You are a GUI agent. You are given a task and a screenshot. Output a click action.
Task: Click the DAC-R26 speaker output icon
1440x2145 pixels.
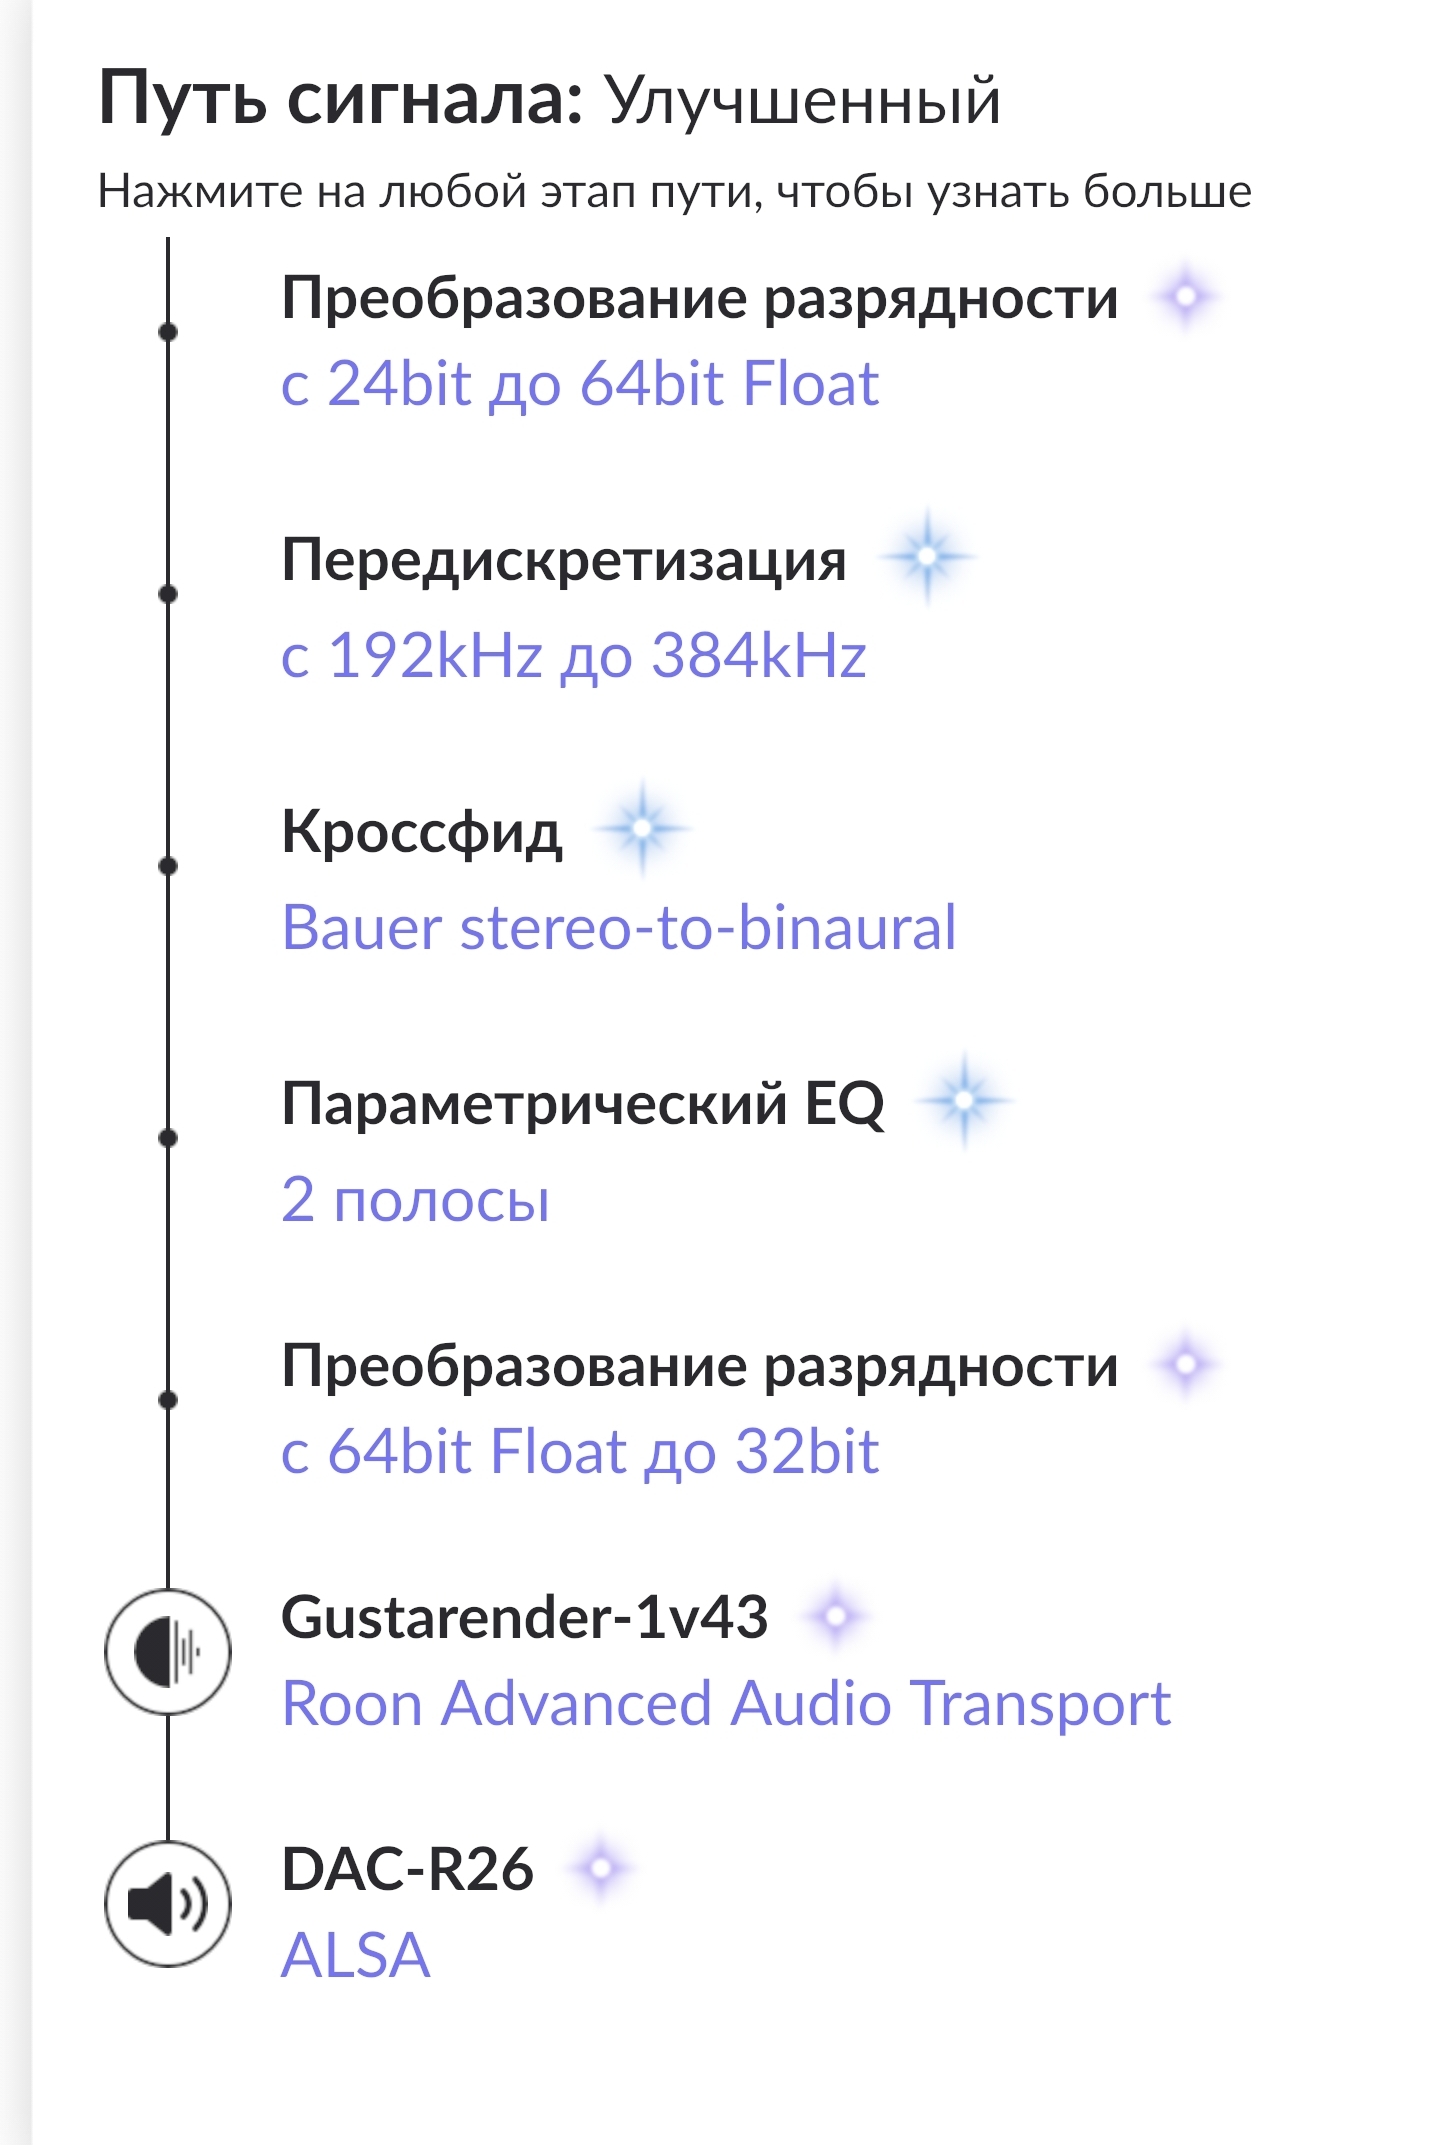[x=168, y=1903]
